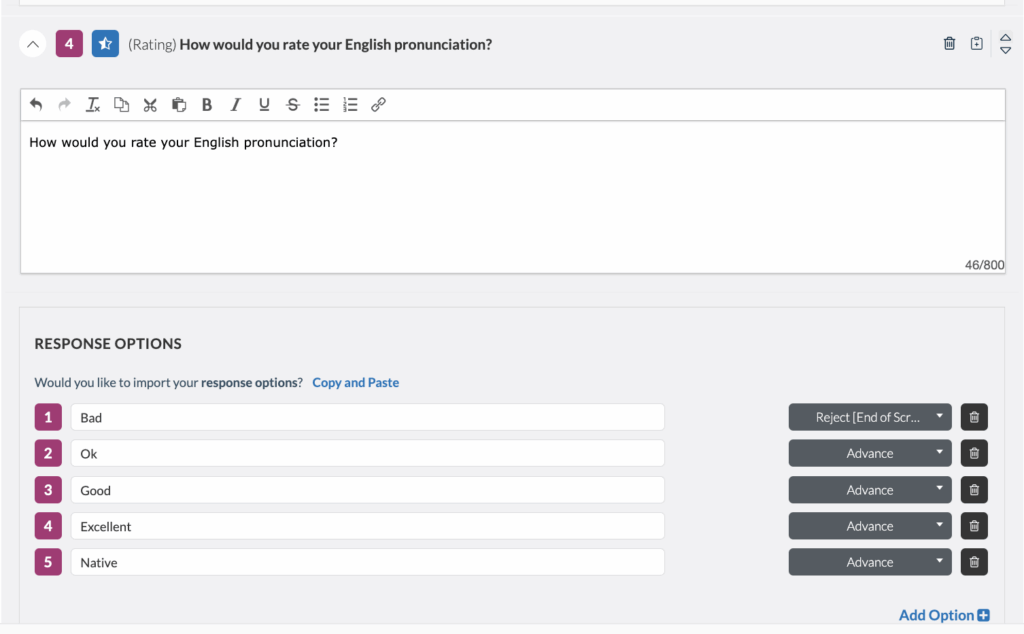Collapse question 4 using the chevron
Screen dimensions: 1024x634
[33, 43]
